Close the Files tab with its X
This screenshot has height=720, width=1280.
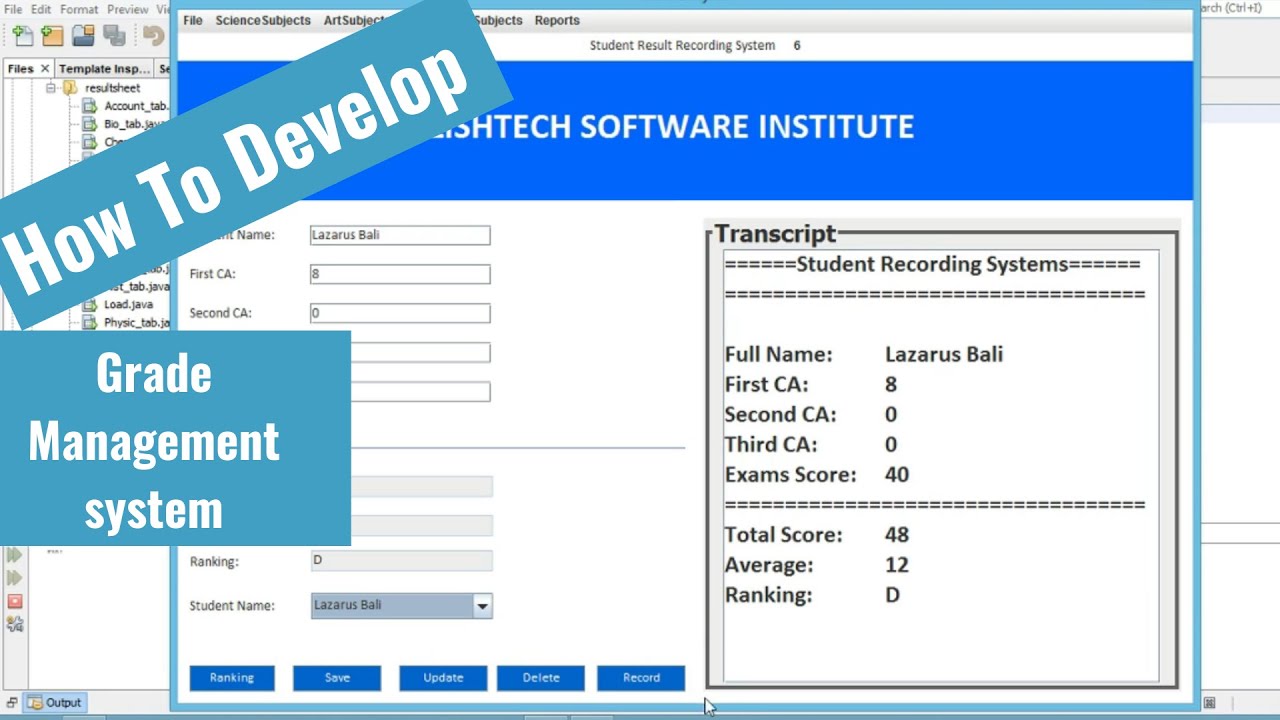tap(44, 69)
